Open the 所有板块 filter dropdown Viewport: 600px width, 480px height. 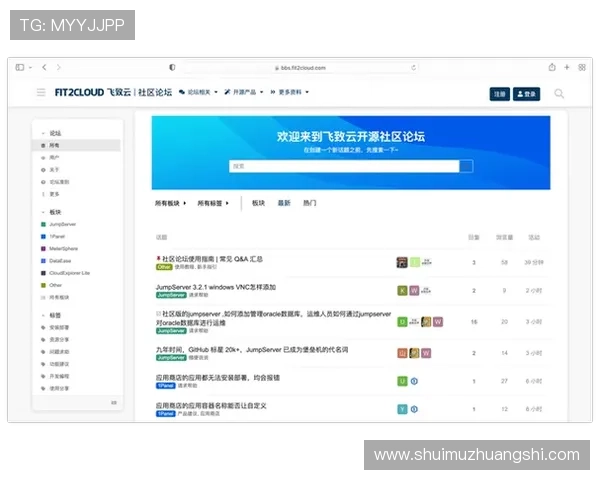click(x=170, y=203)
